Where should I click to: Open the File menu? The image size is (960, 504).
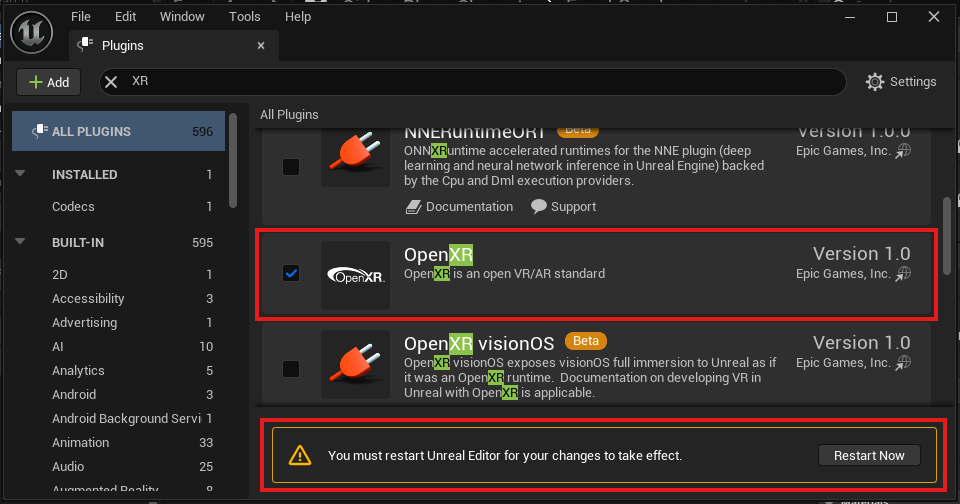coord(81,17)
